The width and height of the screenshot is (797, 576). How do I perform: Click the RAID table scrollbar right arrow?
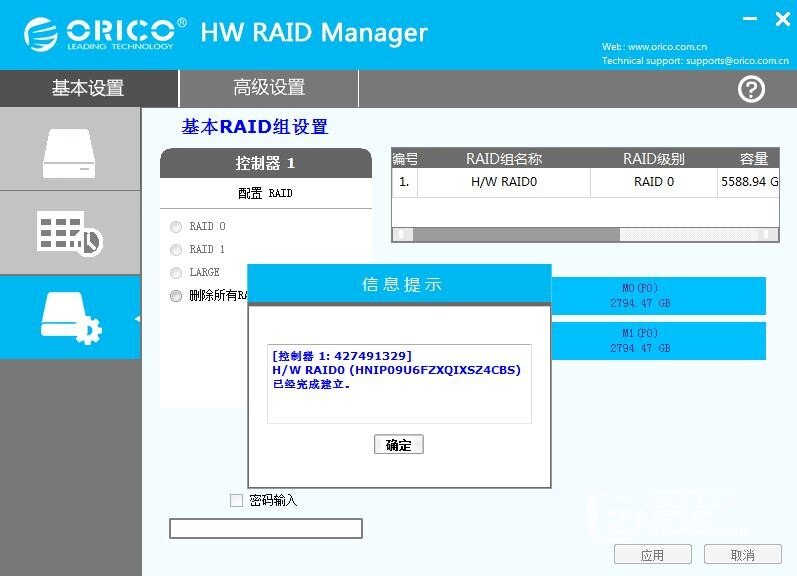[767, 234]
